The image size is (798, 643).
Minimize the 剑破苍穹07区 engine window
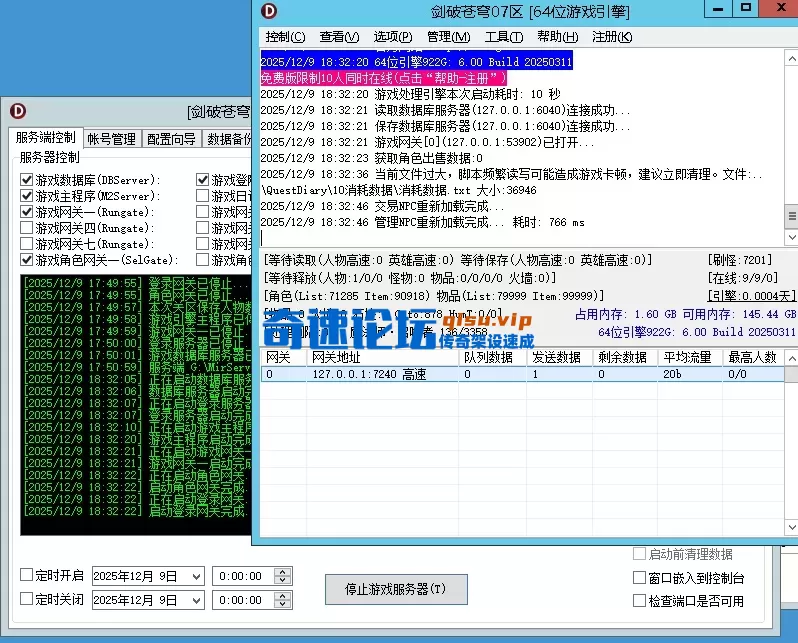click(x=718, y=9)
